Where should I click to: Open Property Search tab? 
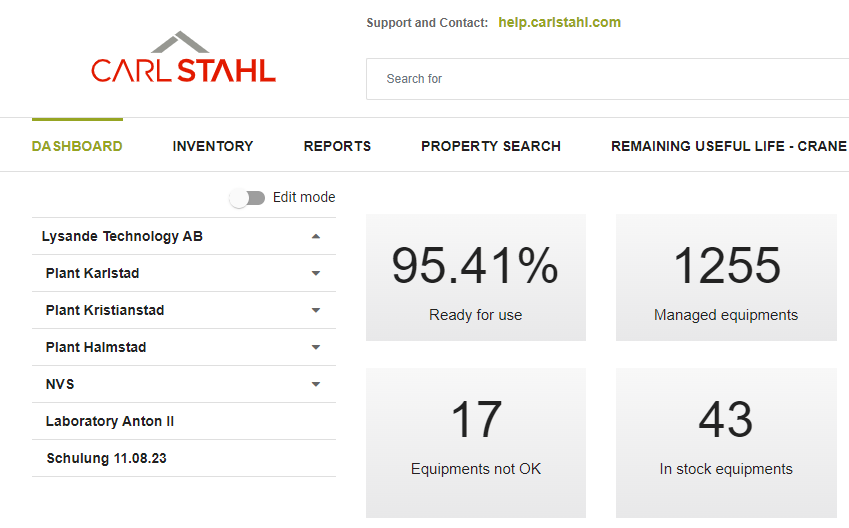click(x=490, y=146)
